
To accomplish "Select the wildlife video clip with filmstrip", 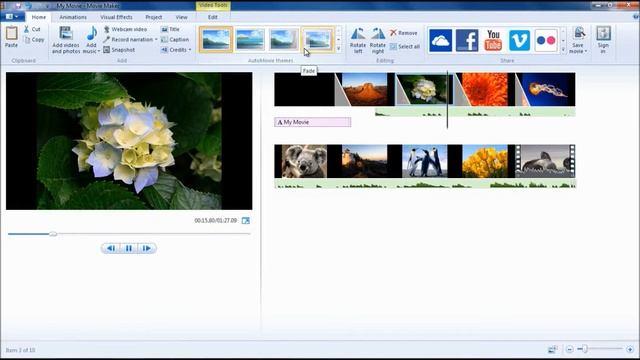I will point(545,161).
